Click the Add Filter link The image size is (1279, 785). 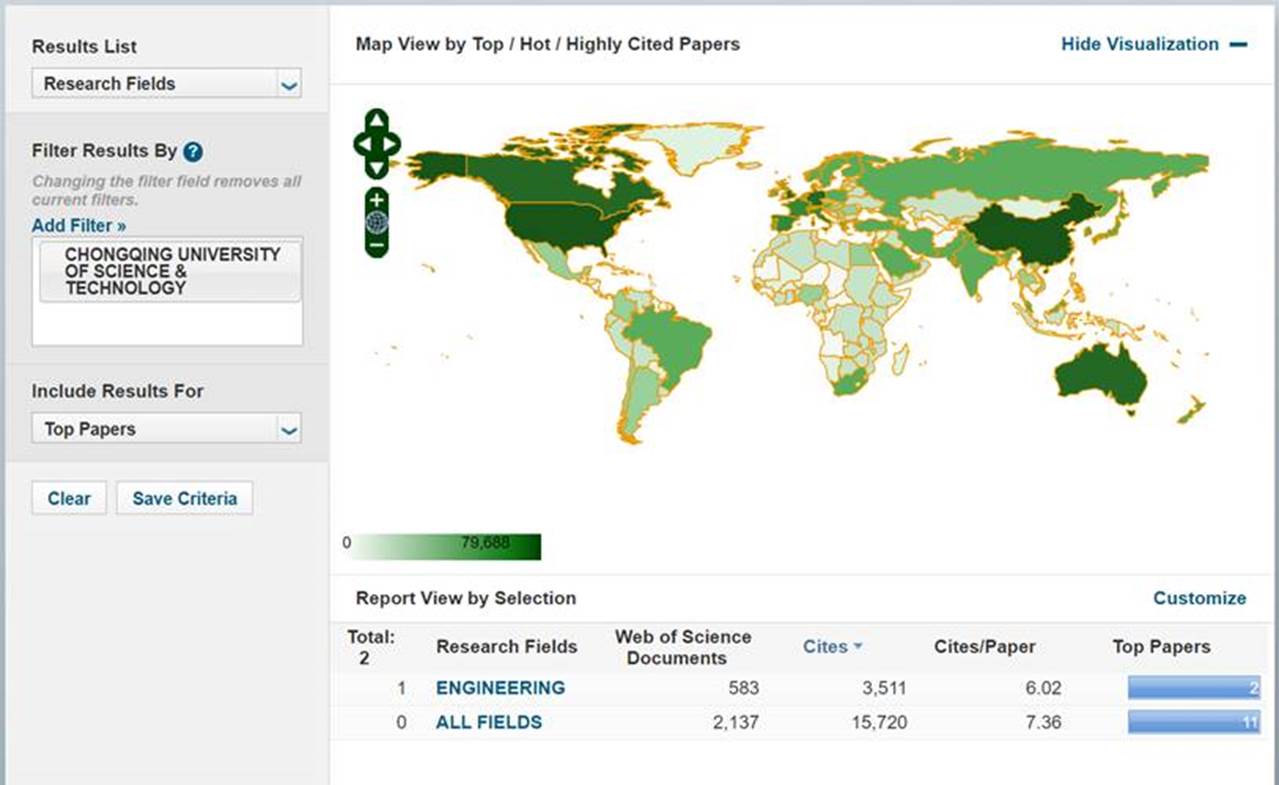pyautogui.click(x=79, y=226)
